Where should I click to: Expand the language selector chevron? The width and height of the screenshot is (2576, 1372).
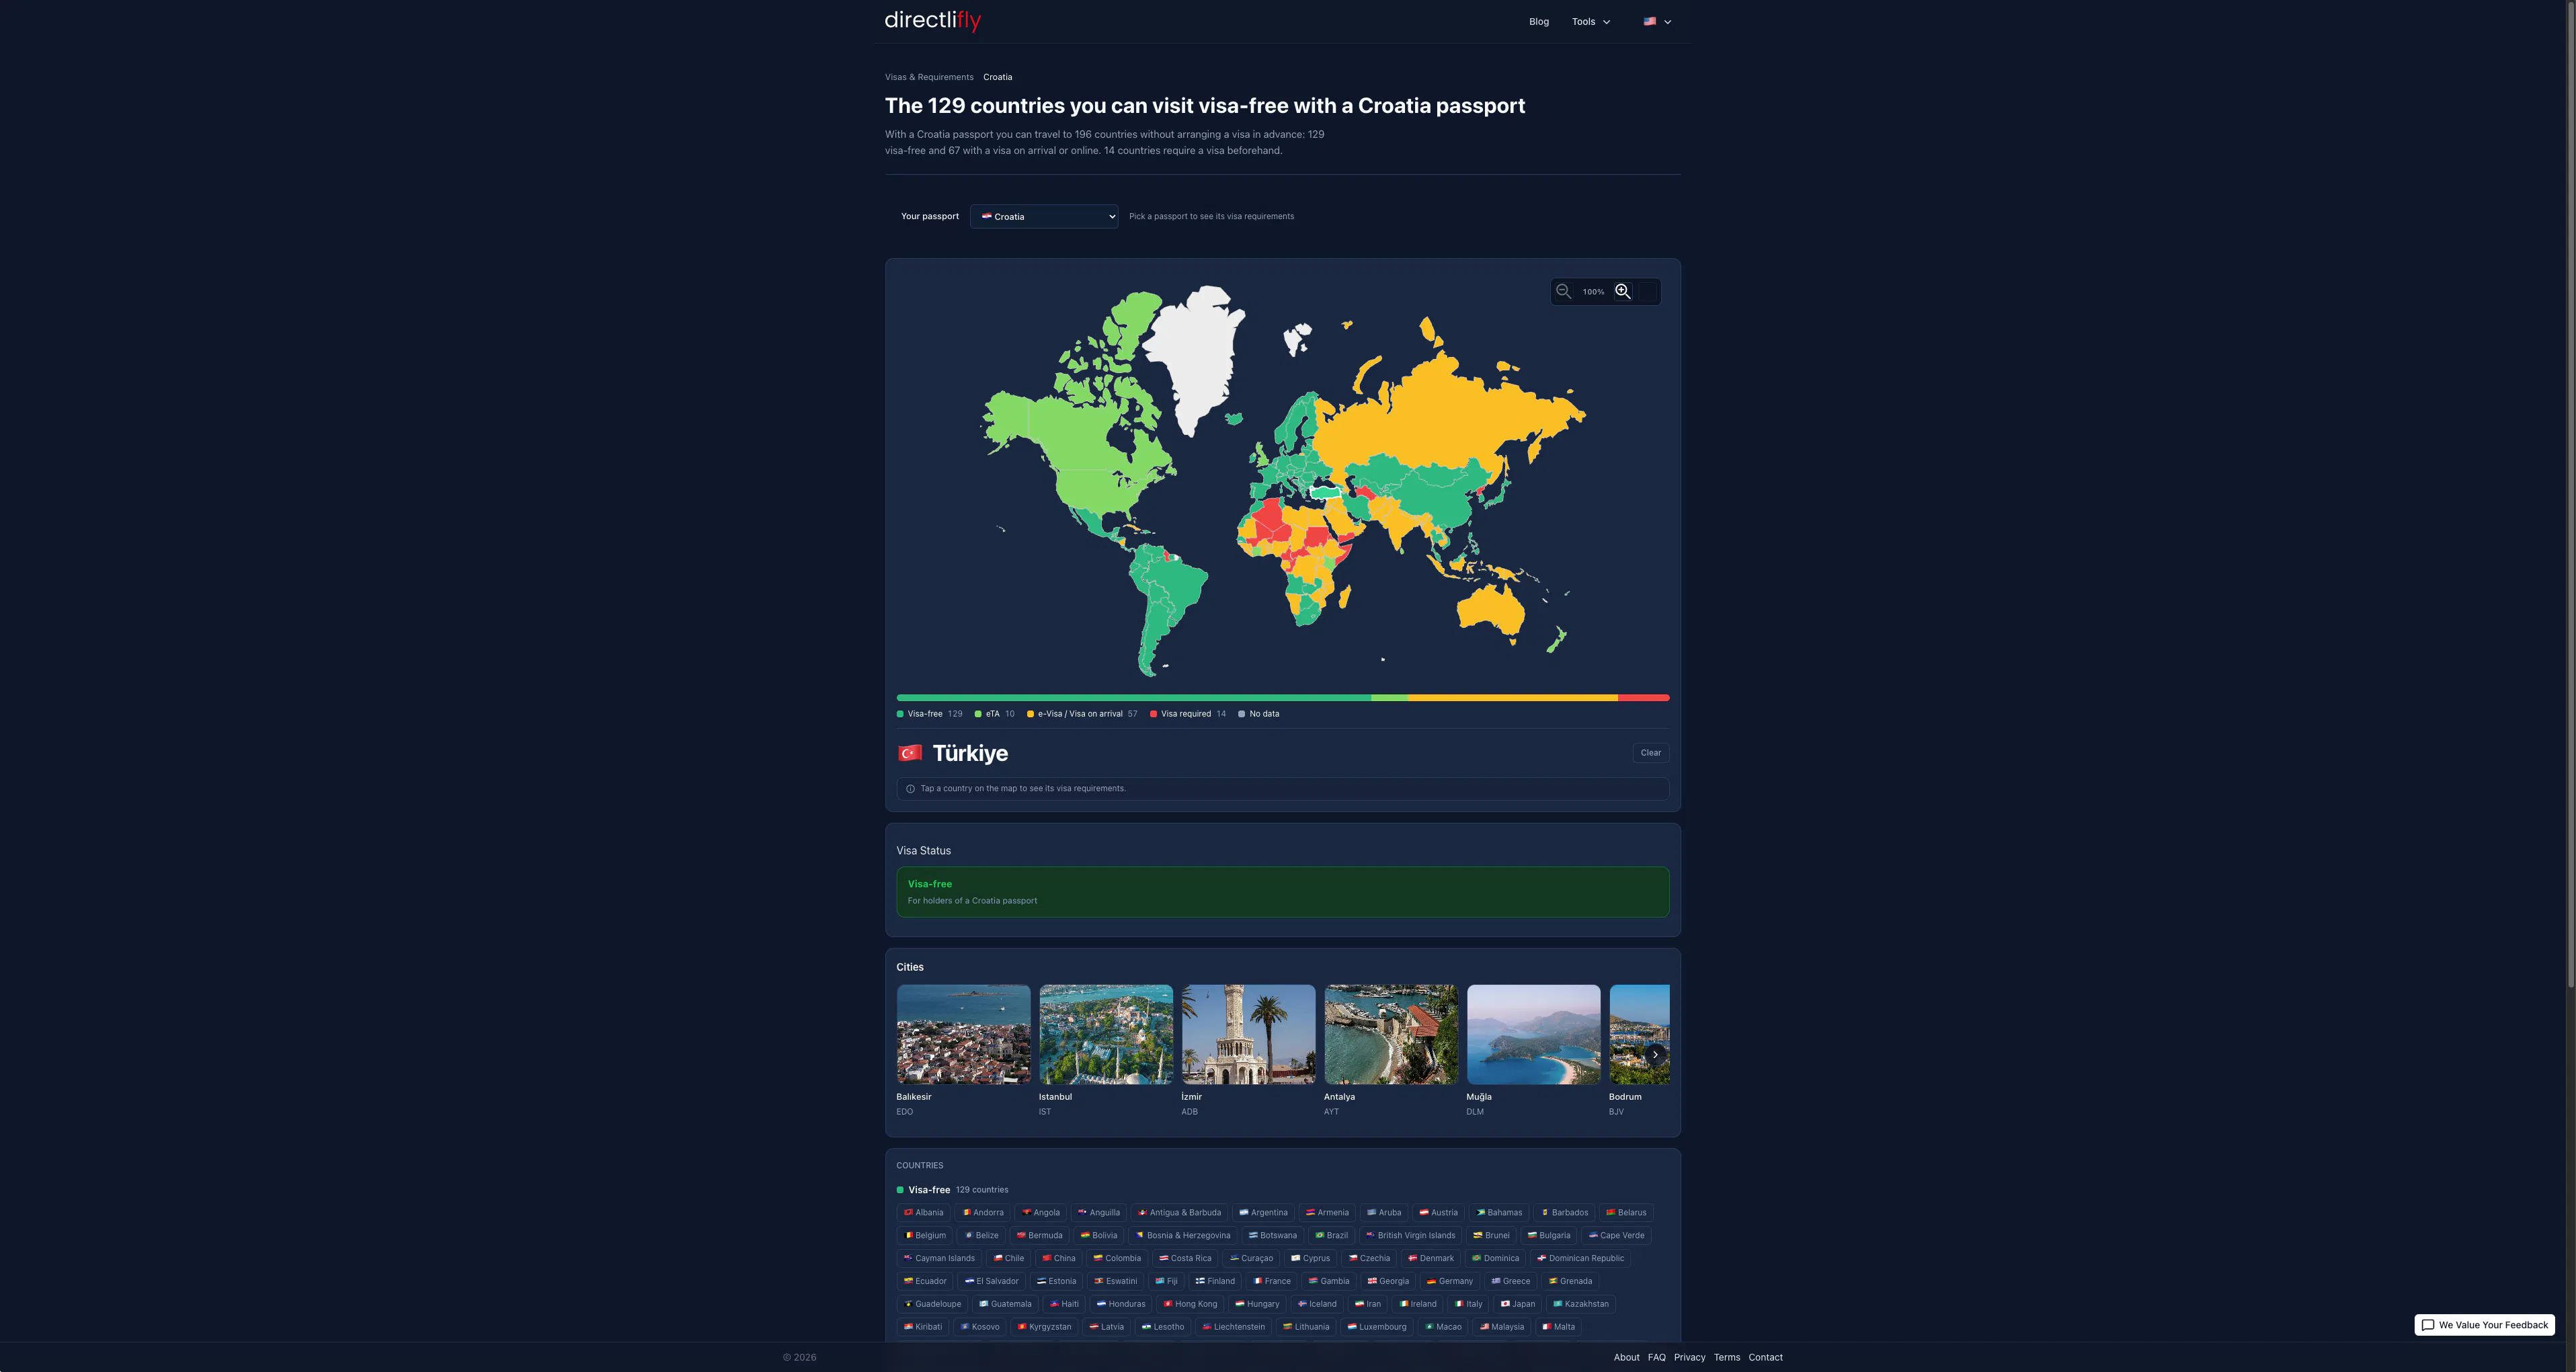[1667, 22]
